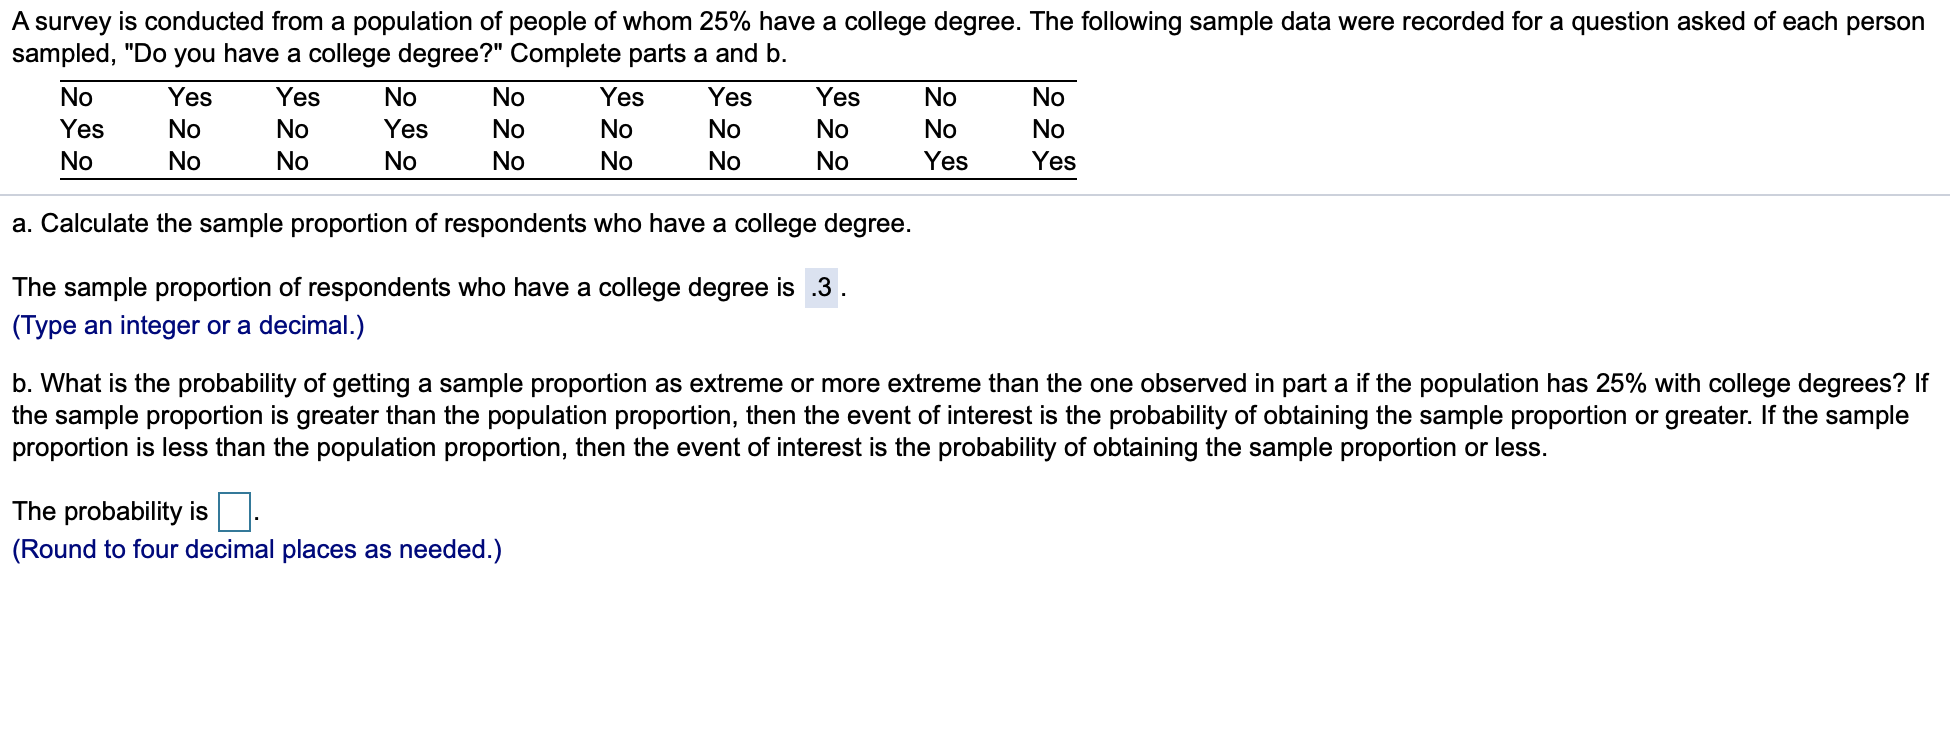Click the horizontal divider line under the table
Image resolution: width=1956 pixels, height=746 pixels.
[978, 193]
